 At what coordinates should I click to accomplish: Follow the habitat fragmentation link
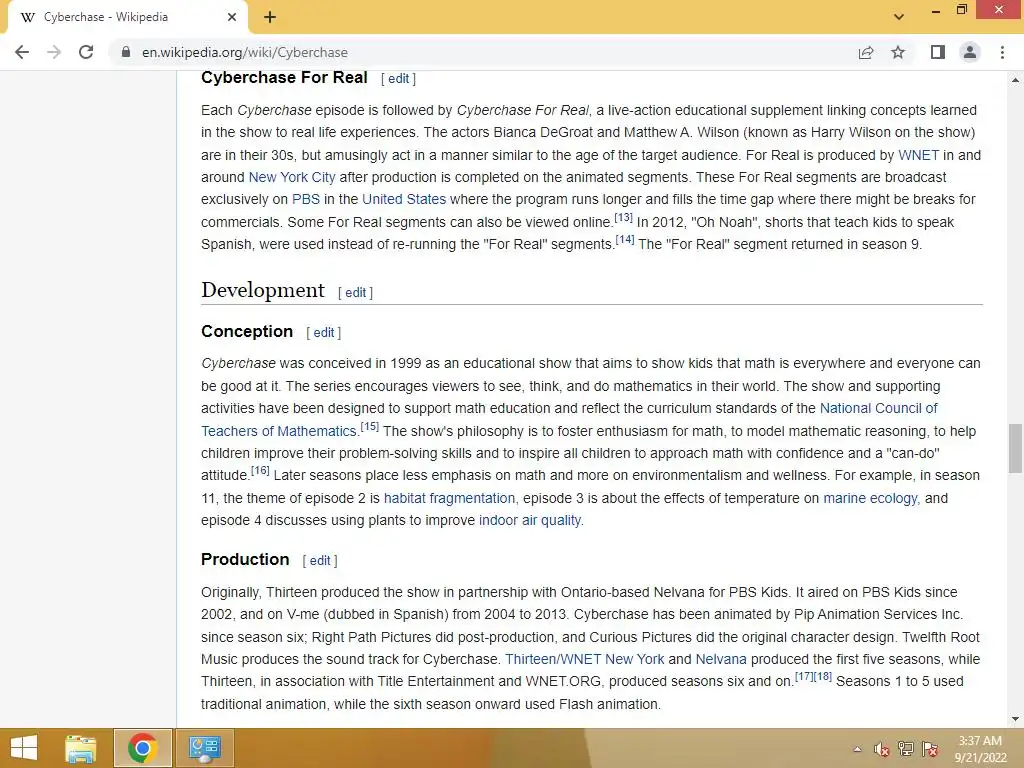[449, 498]
